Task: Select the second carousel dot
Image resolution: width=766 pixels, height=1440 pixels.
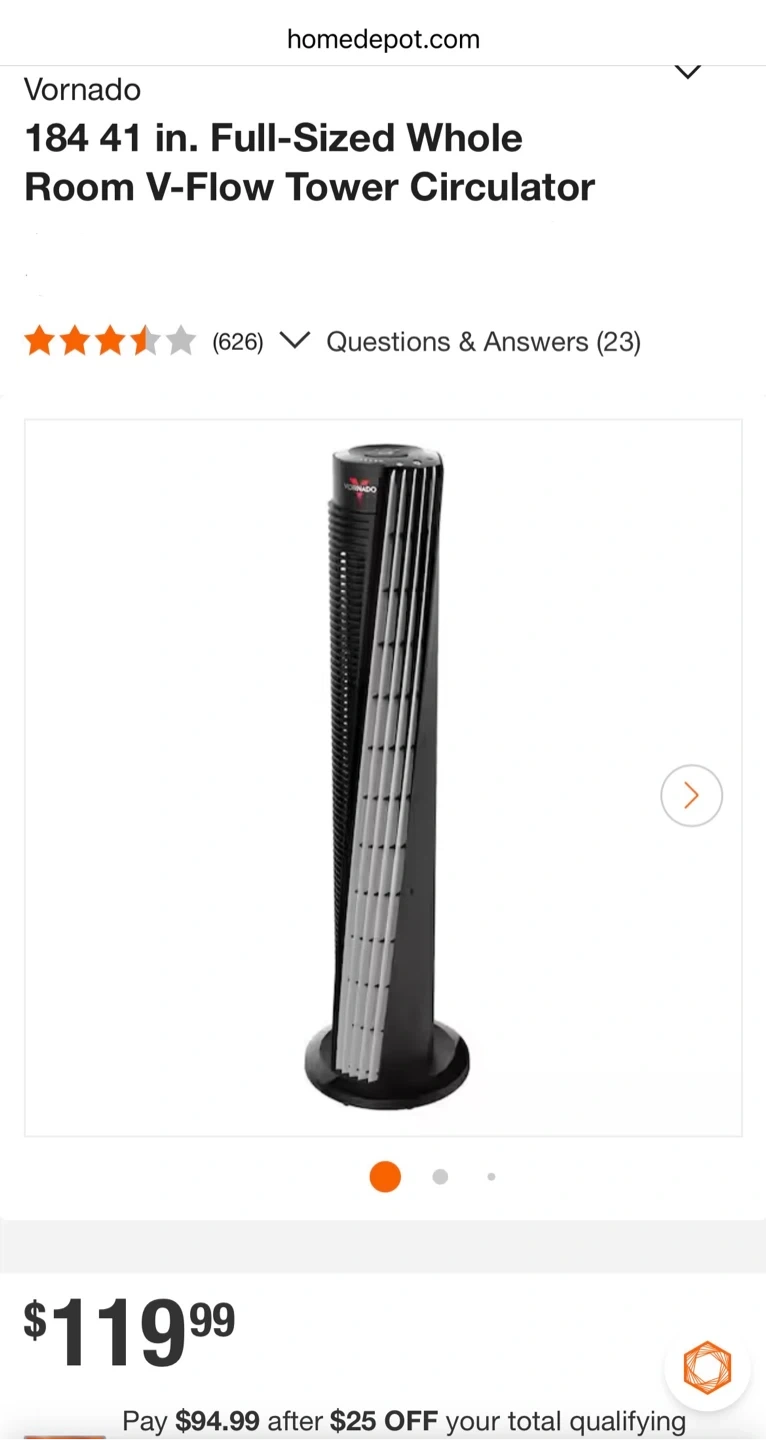Action: tap(440, 1177)
